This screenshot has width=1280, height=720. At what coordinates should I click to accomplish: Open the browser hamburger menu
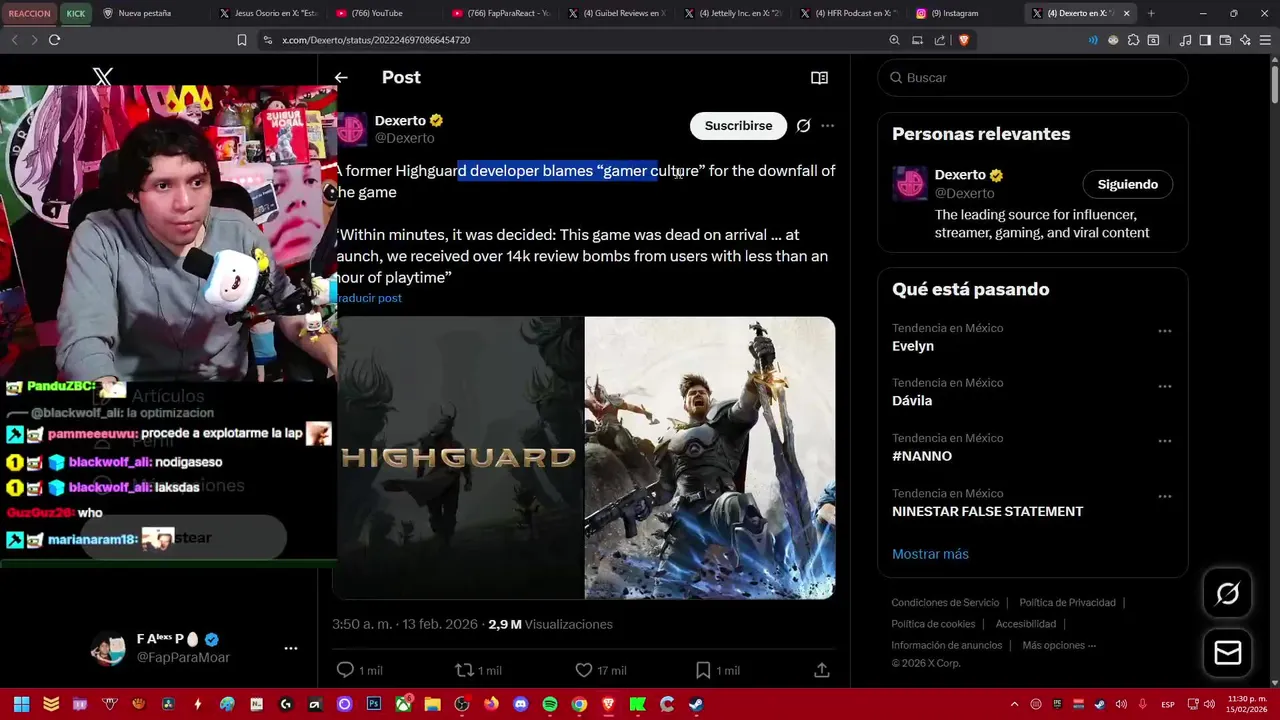pos(1265,40)
